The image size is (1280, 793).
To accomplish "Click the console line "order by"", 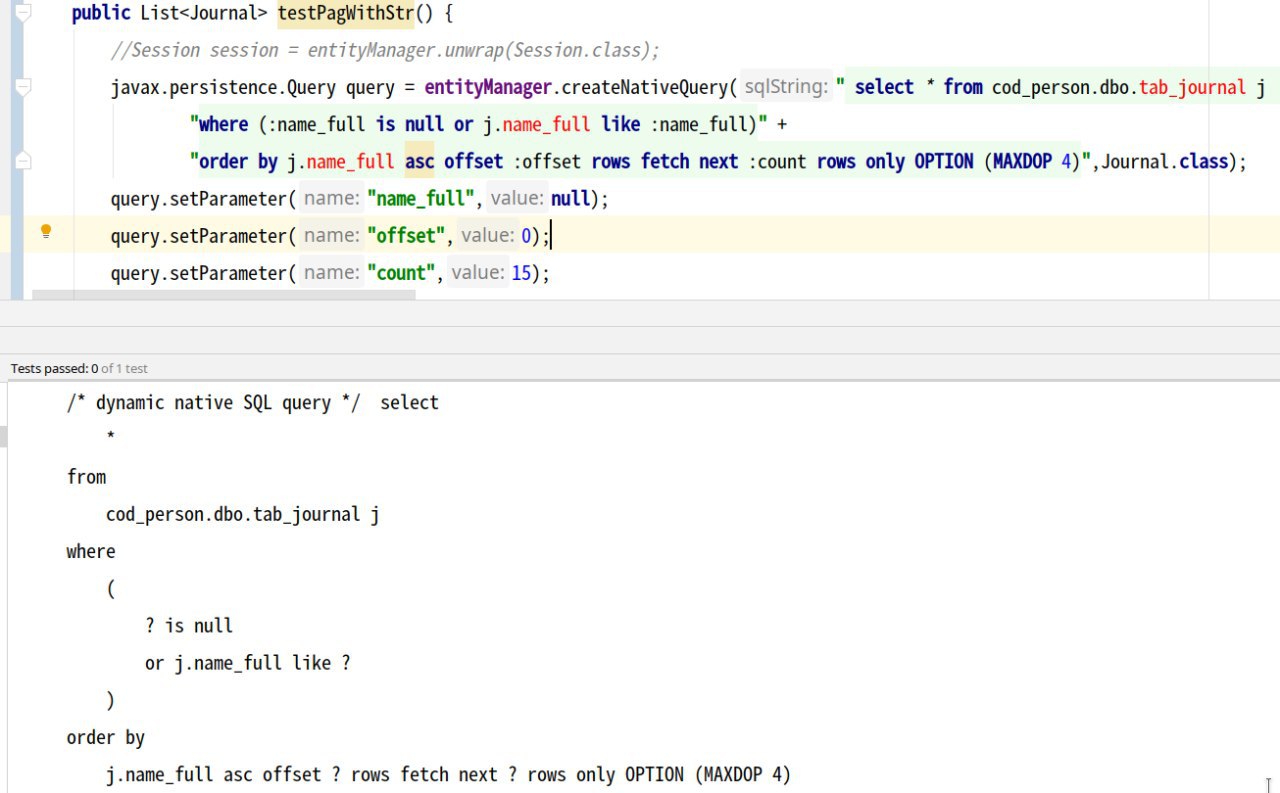I will coord(106,738).
